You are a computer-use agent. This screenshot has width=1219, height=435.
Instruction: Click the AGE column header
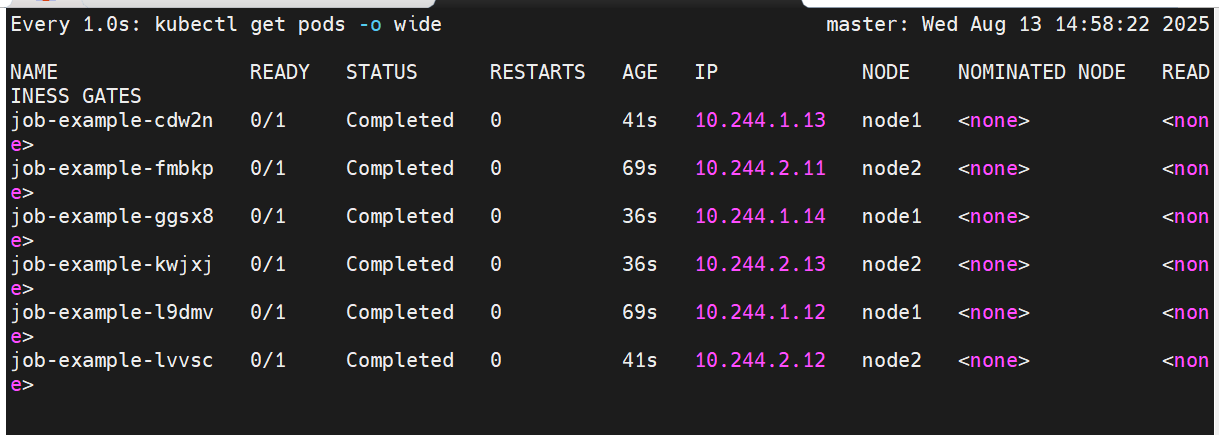[640, 73]
